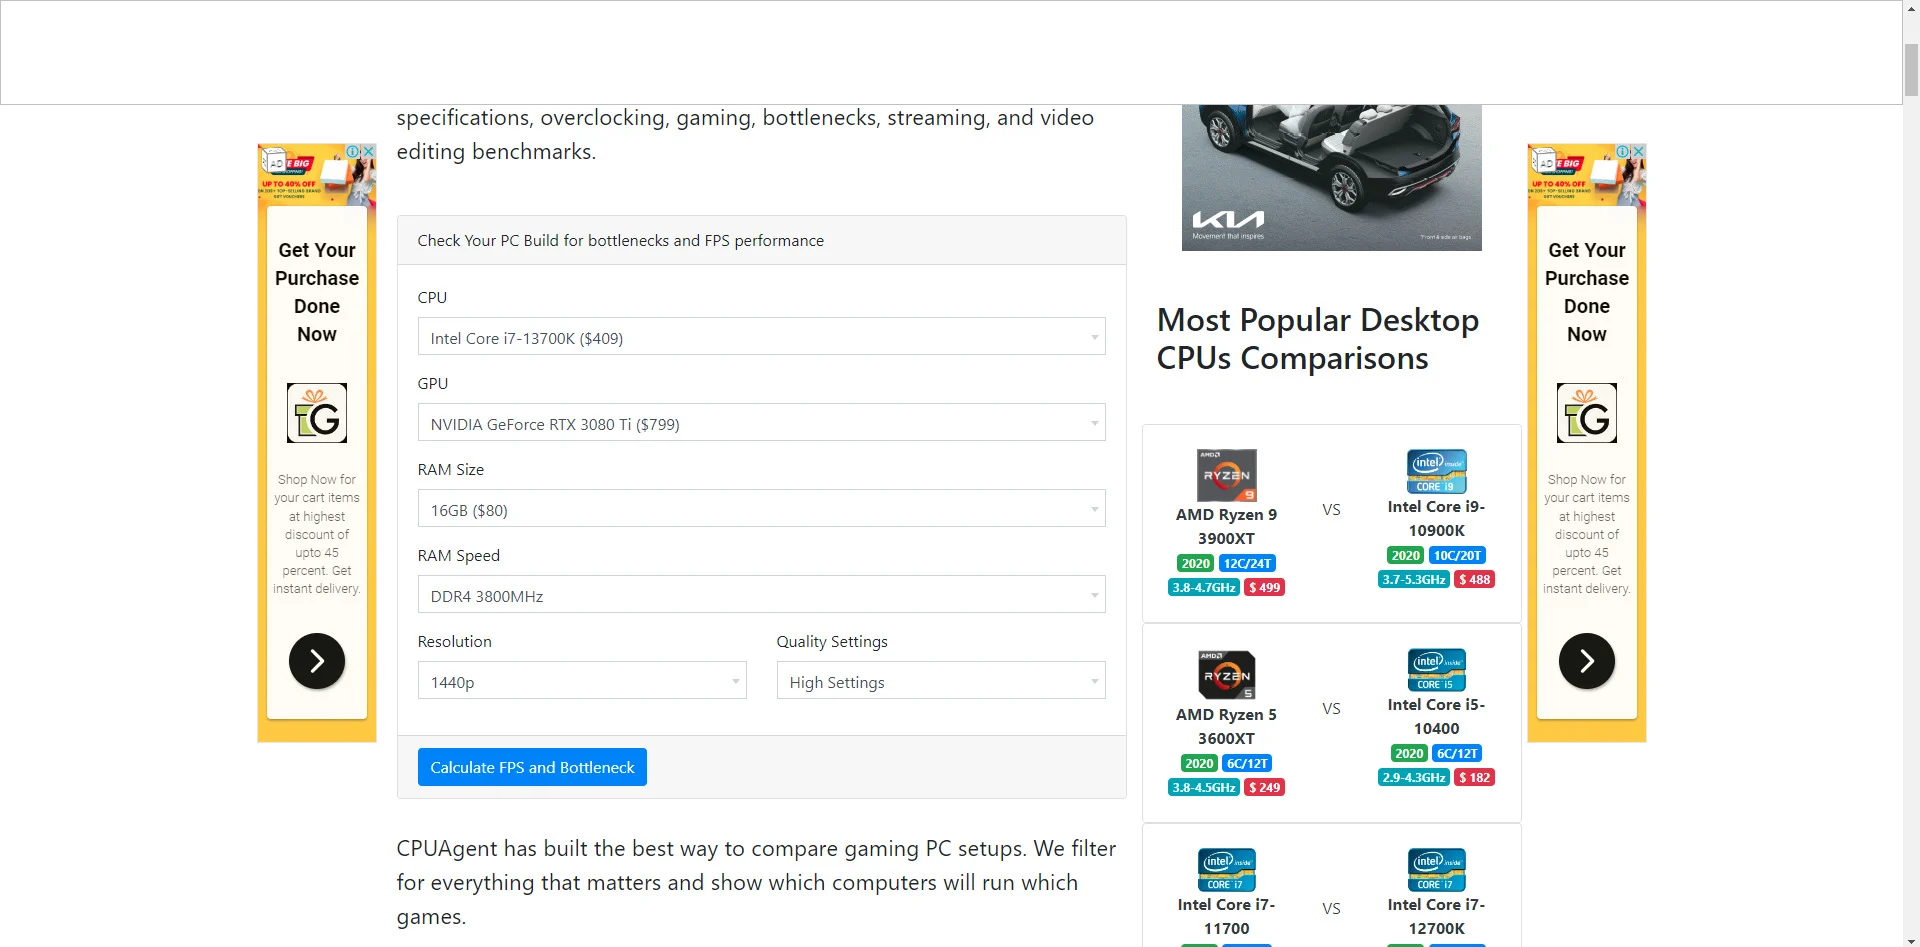This screenshot has height=947, width=1920.
Task: Click Most Popular Desktop CPUs Comparisons heading
Action: pyautogui.click(x=1318, y=339)
